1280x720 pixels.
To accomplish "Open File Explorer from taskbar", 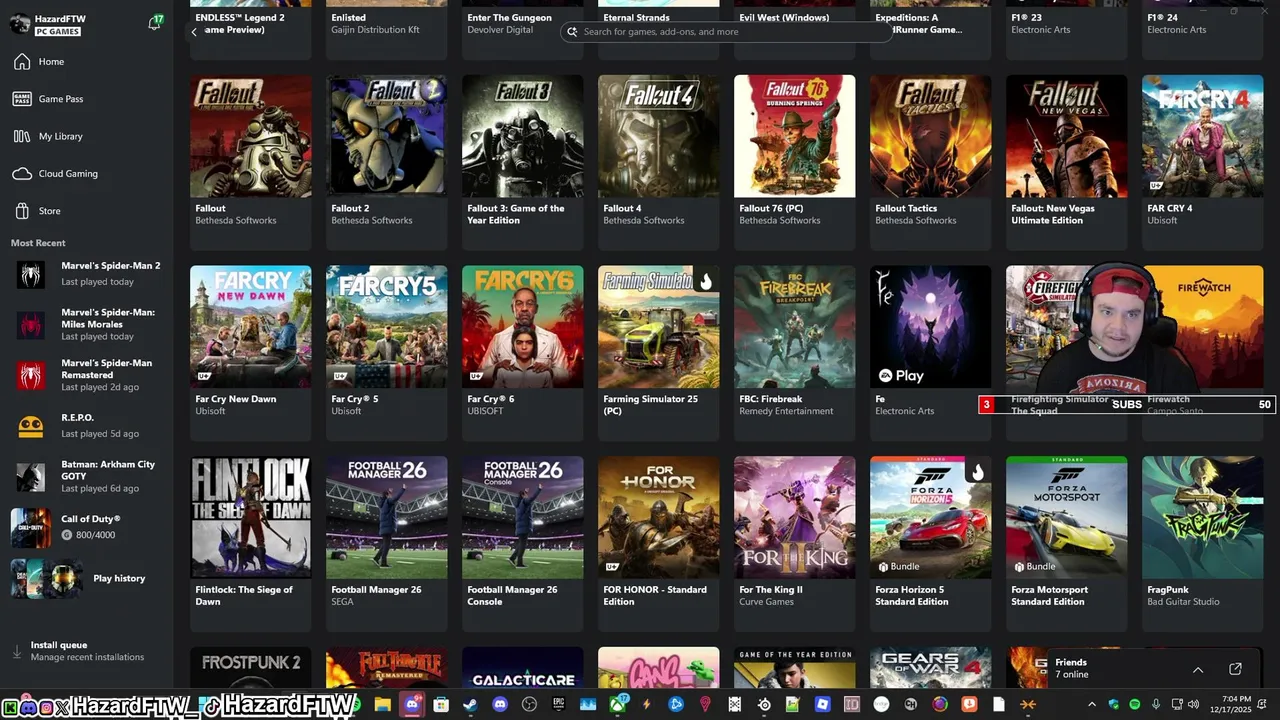I will point(382,705).
